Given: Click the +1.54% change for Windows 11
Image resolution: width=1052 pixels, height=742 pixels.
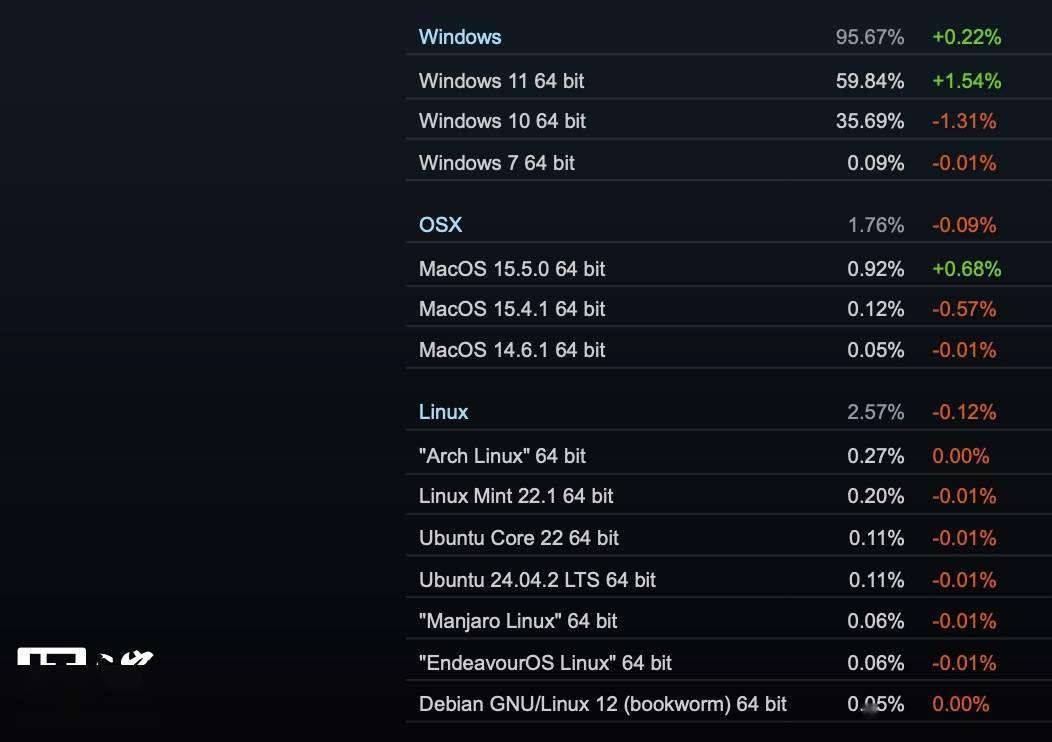Looking at the screenshot, I should pos(966,81).
